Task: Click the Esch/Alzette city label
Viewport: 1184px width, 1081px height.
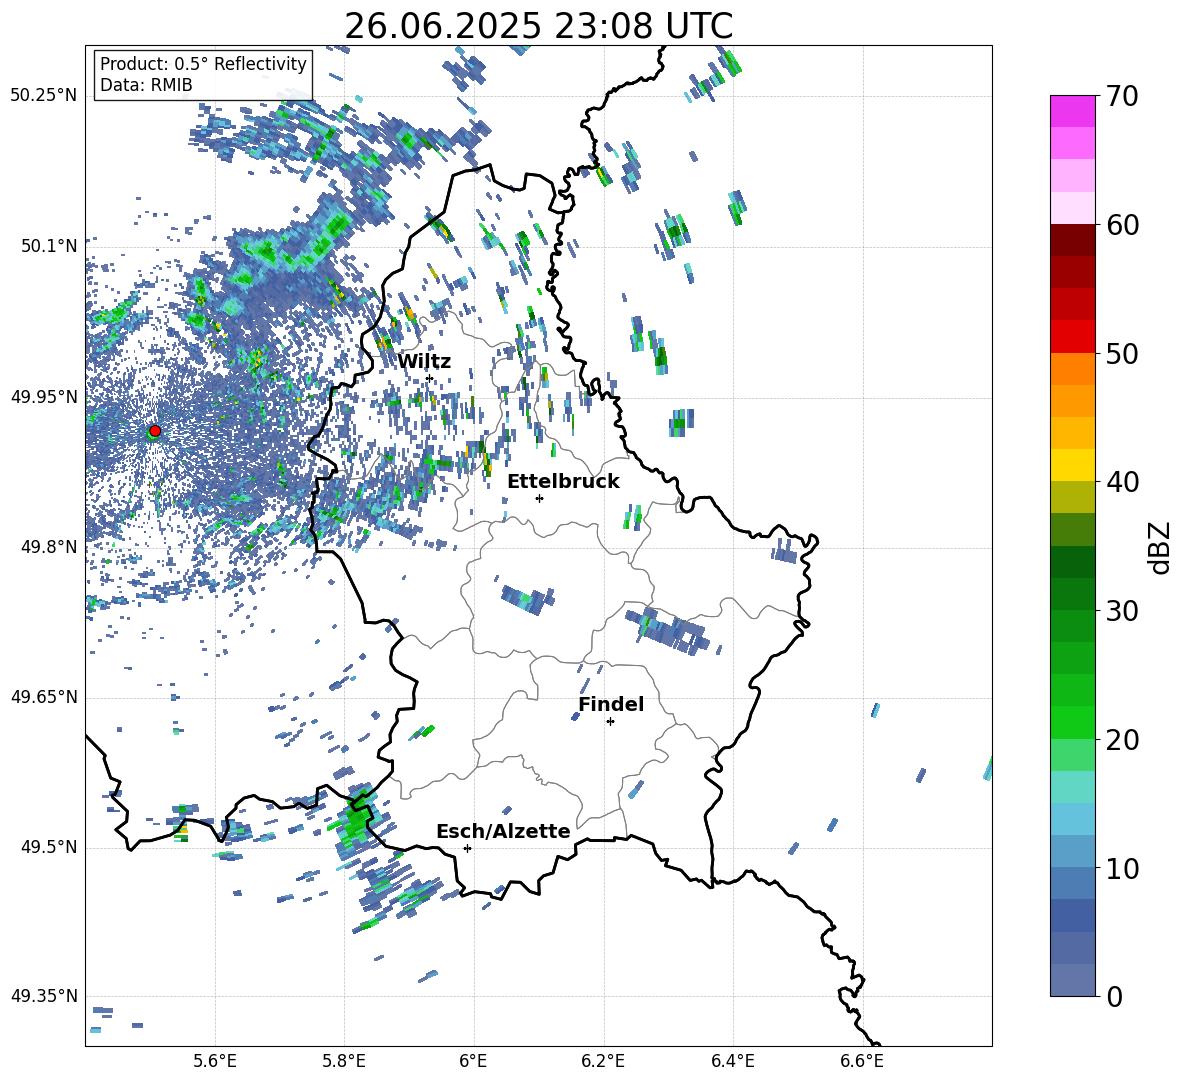Action: click(x=503, y=831)
